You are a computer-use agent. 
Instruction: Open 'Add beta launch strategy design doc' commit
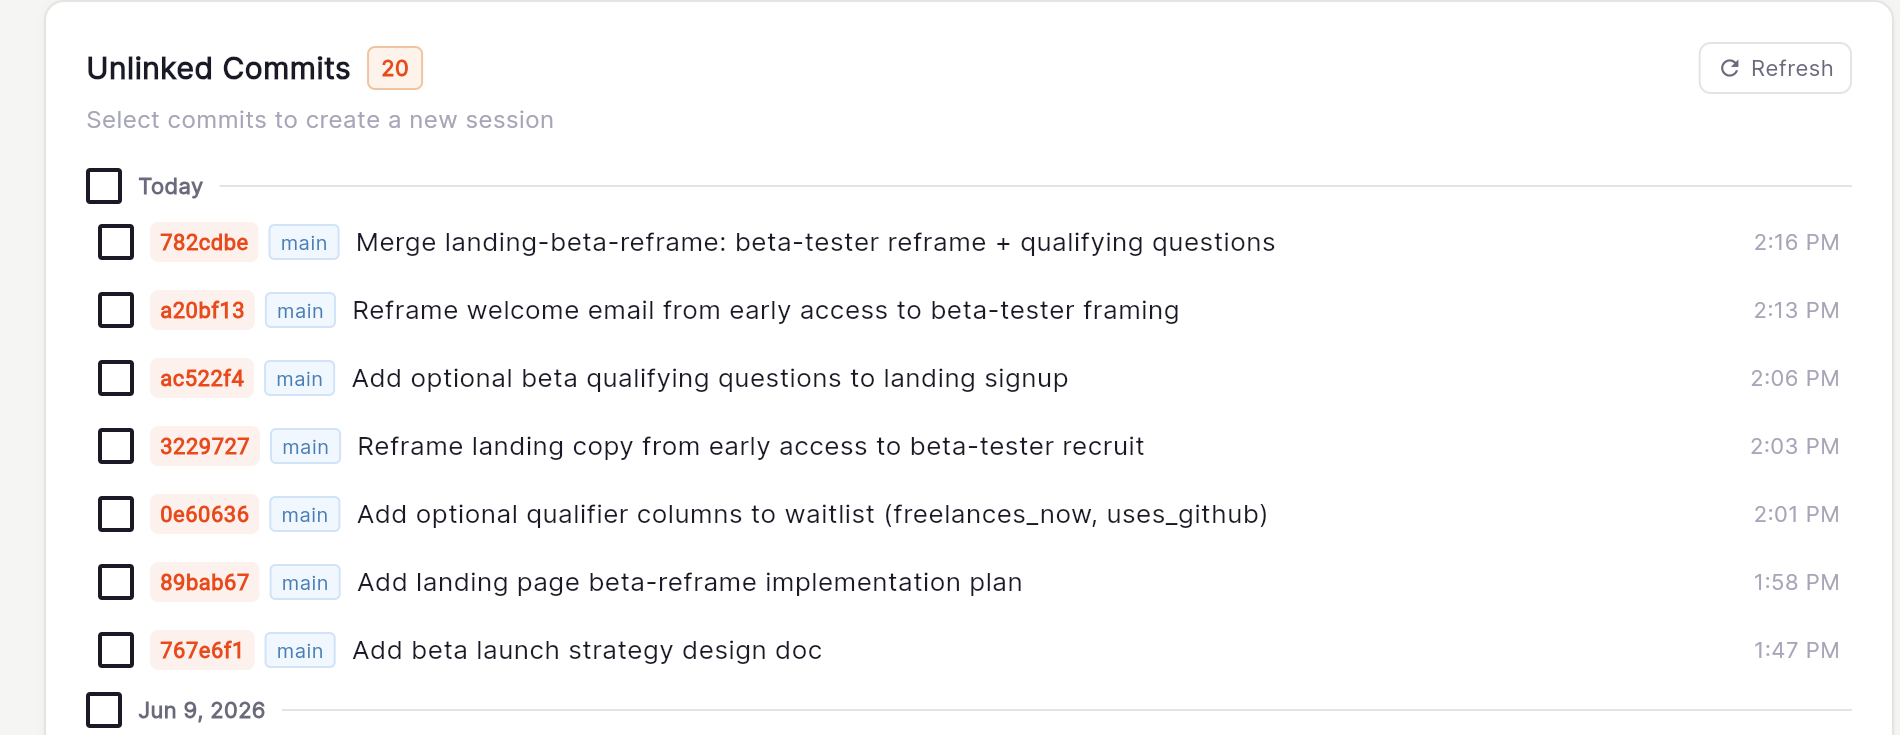[587, 650]
